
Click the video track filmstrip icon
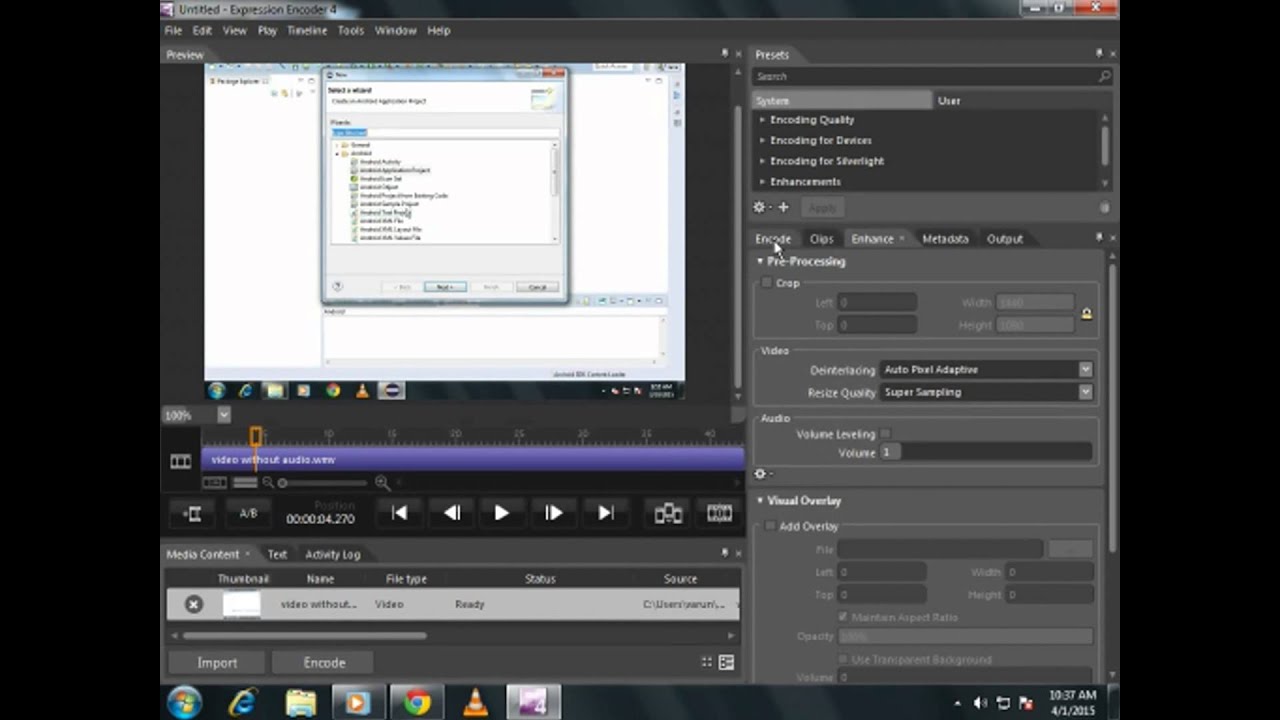pos(180,461)
